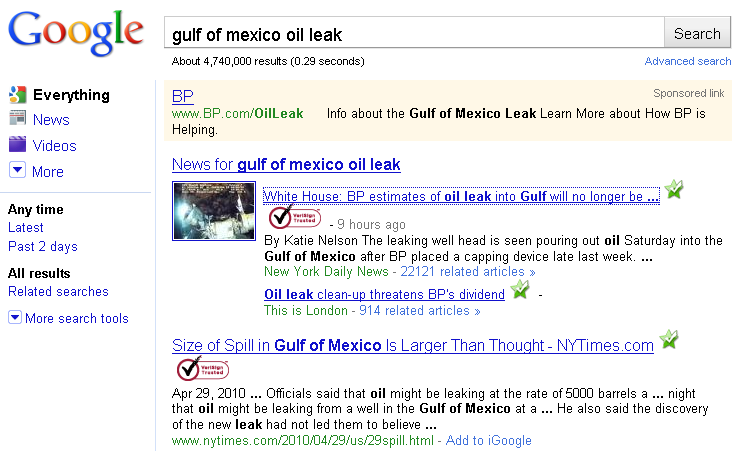Image resolution: width=744 pixels, height=451 pixels.
Task: Click VeriSign Trusted seal under NYTimes result
Action: 203,368
